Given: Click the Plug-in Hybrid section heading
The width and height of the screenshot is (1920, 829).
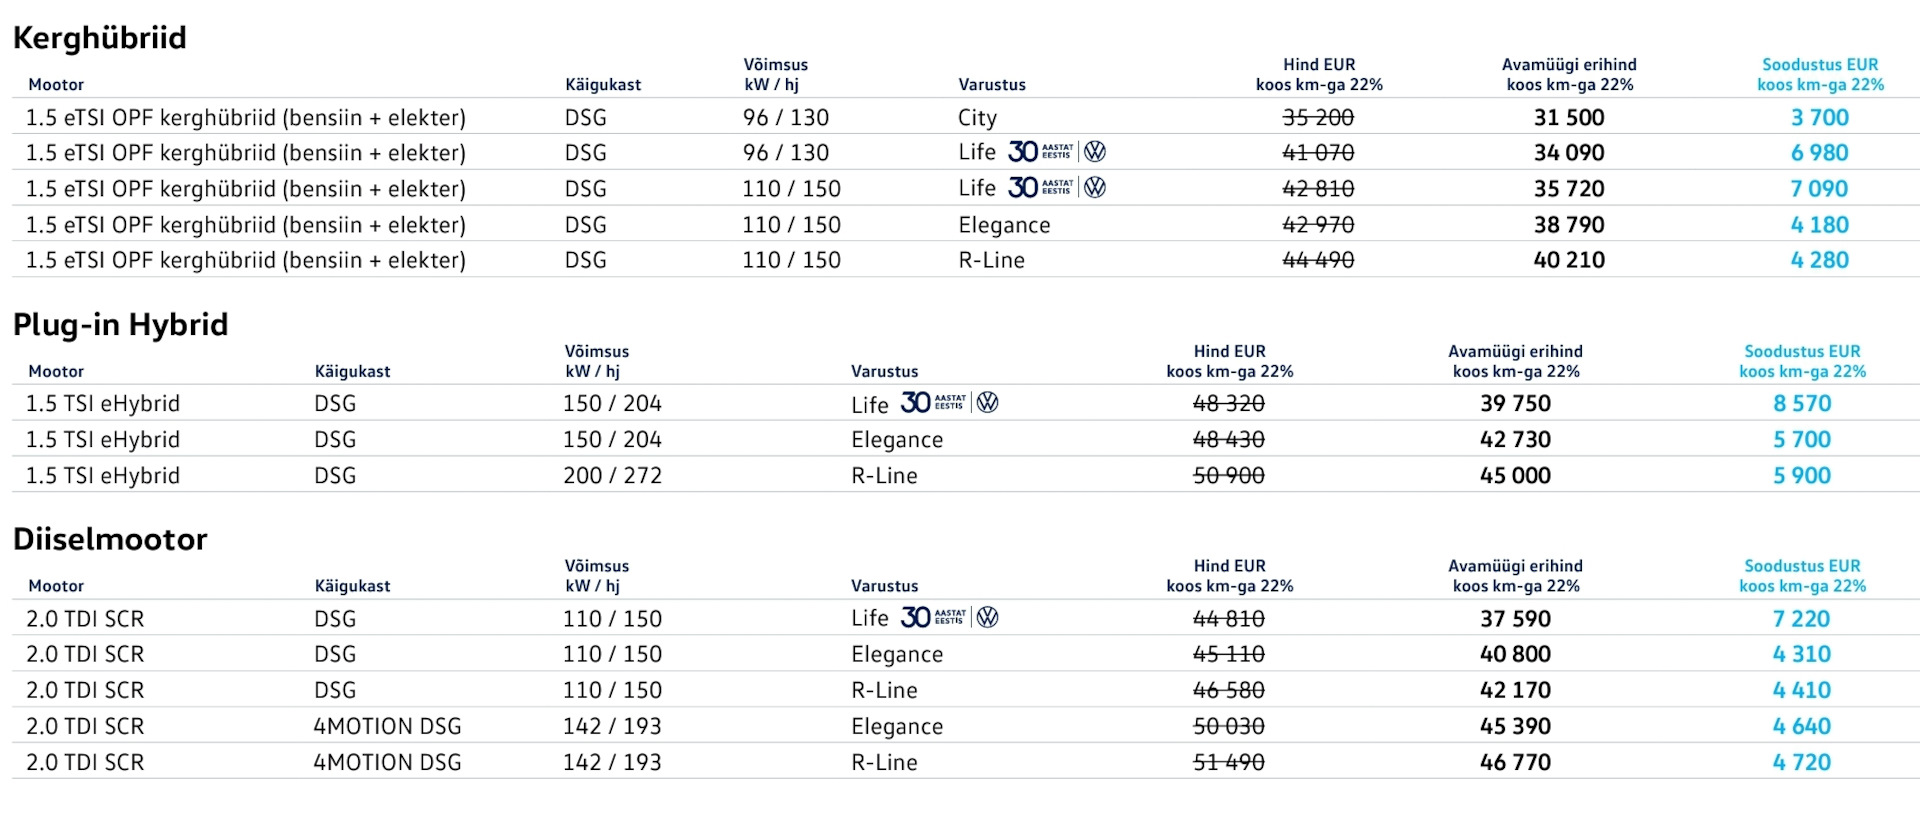Looking at the screenshot, I should [x=121, y=325].
